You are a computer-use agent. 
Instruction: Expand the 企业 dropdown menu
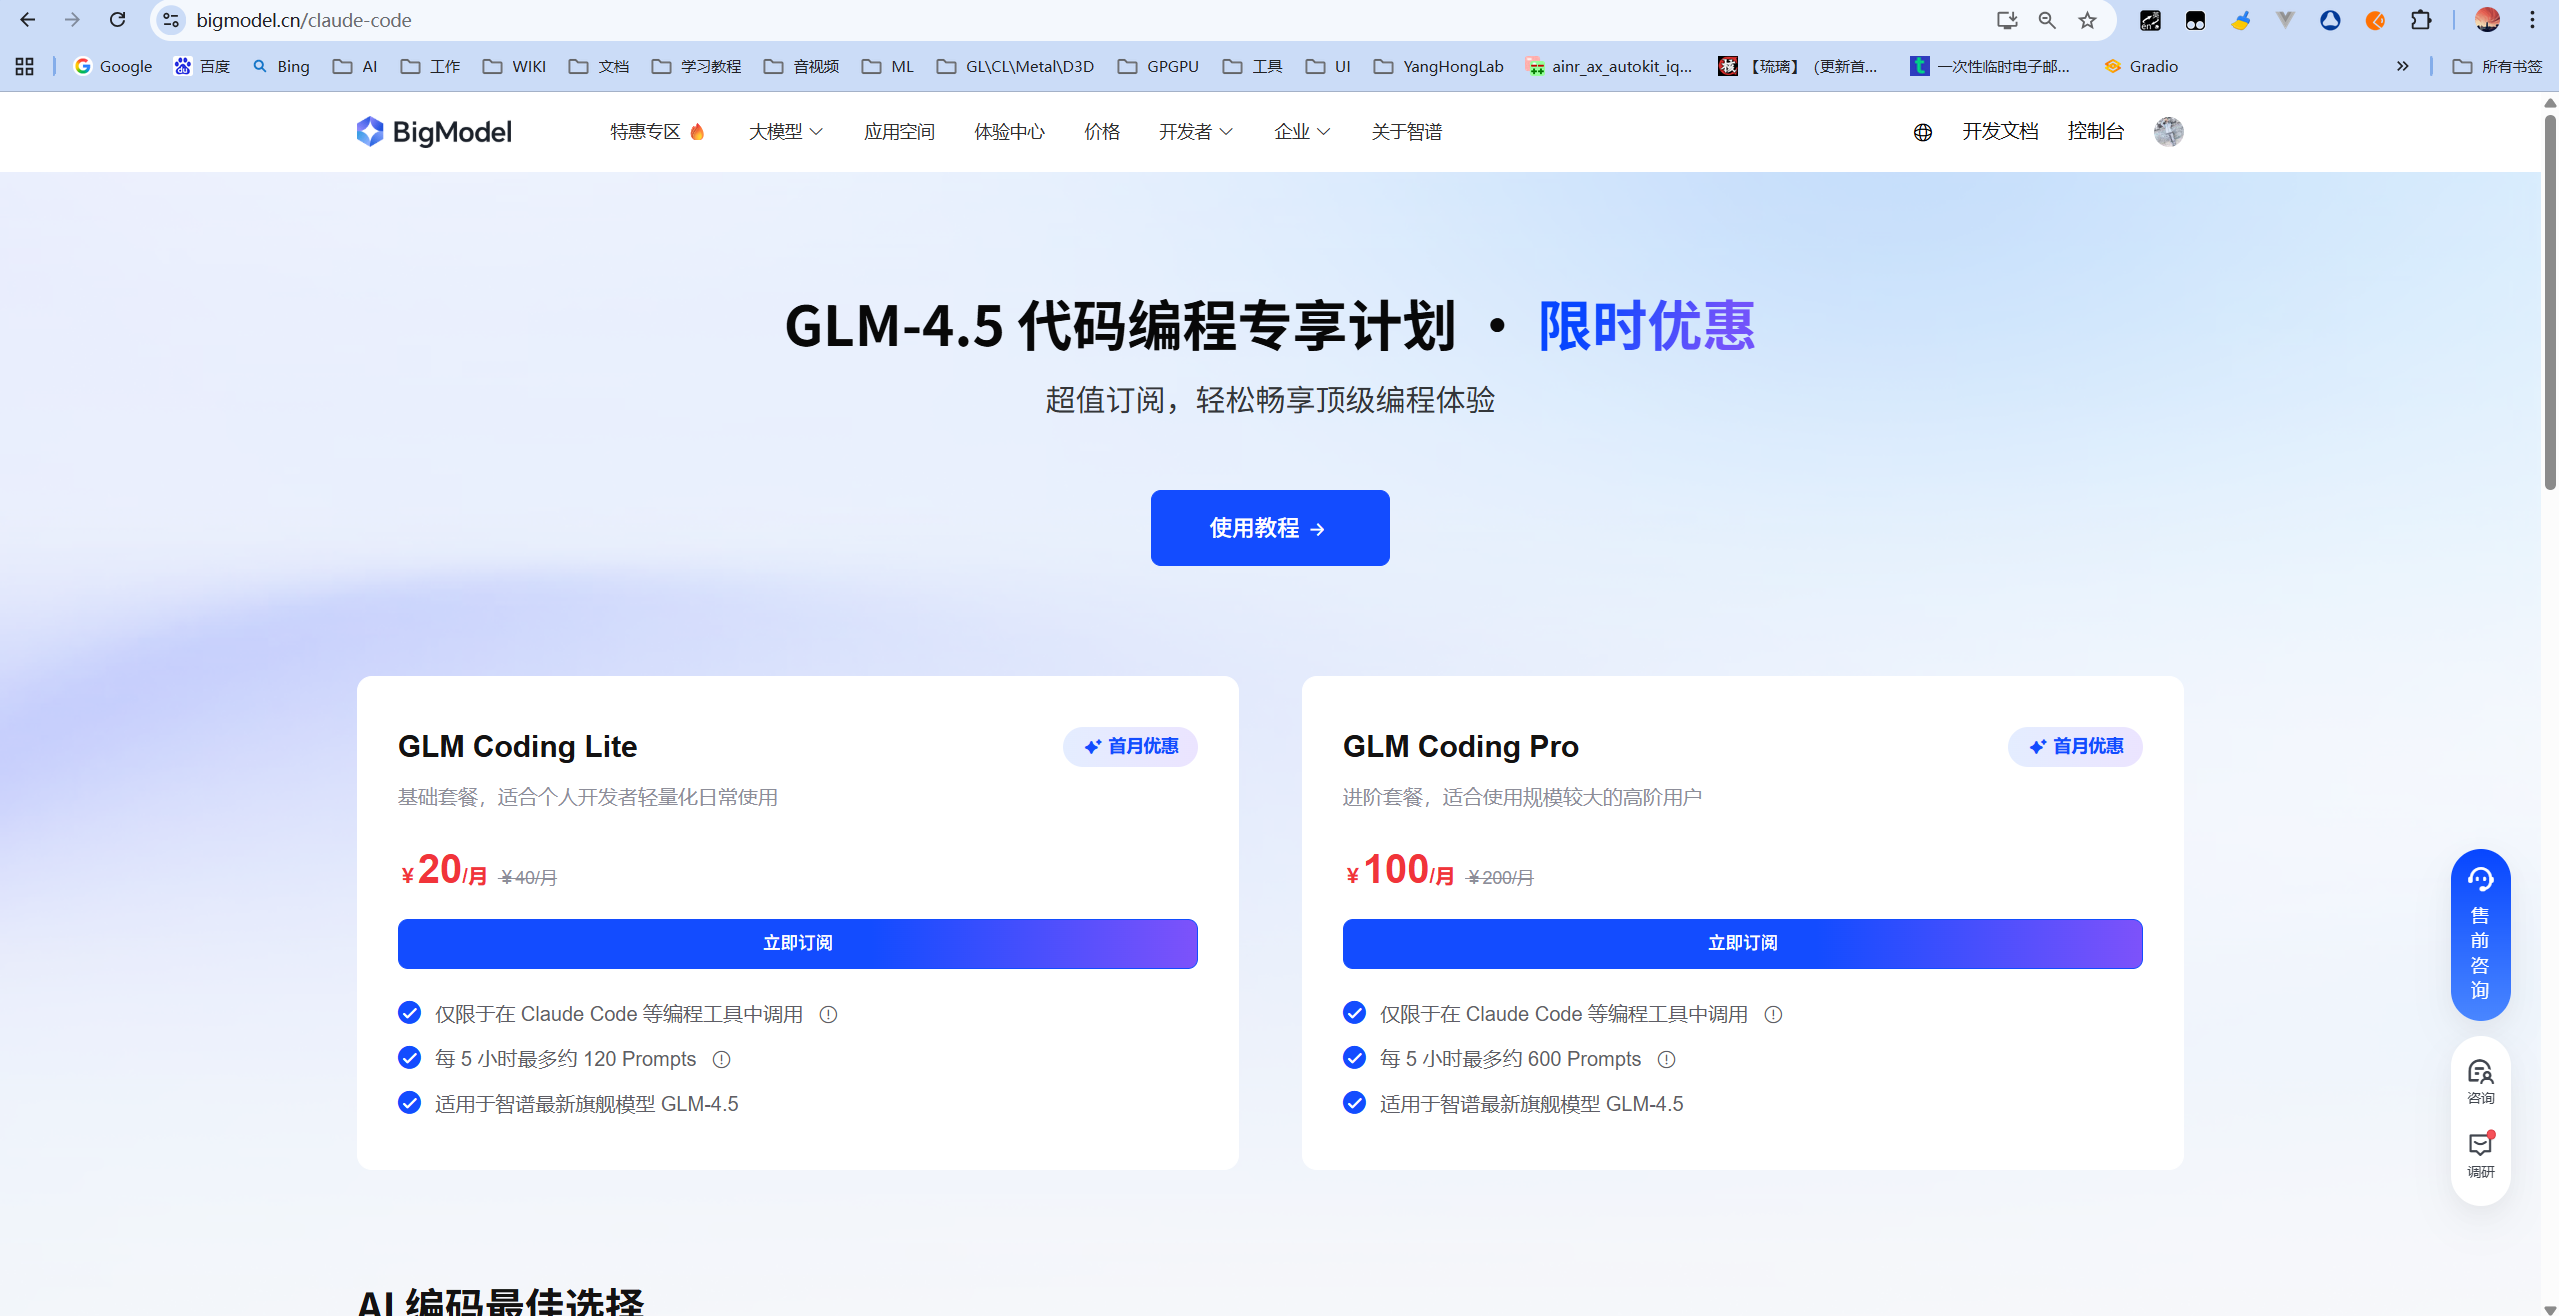point(1302,131)
